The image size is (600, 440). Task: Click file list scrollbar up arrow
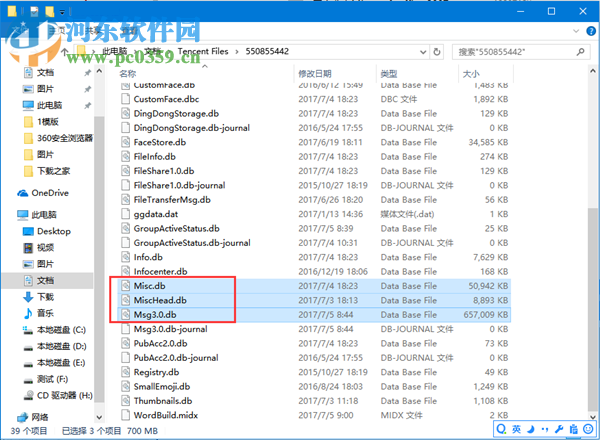coord(593,71)
